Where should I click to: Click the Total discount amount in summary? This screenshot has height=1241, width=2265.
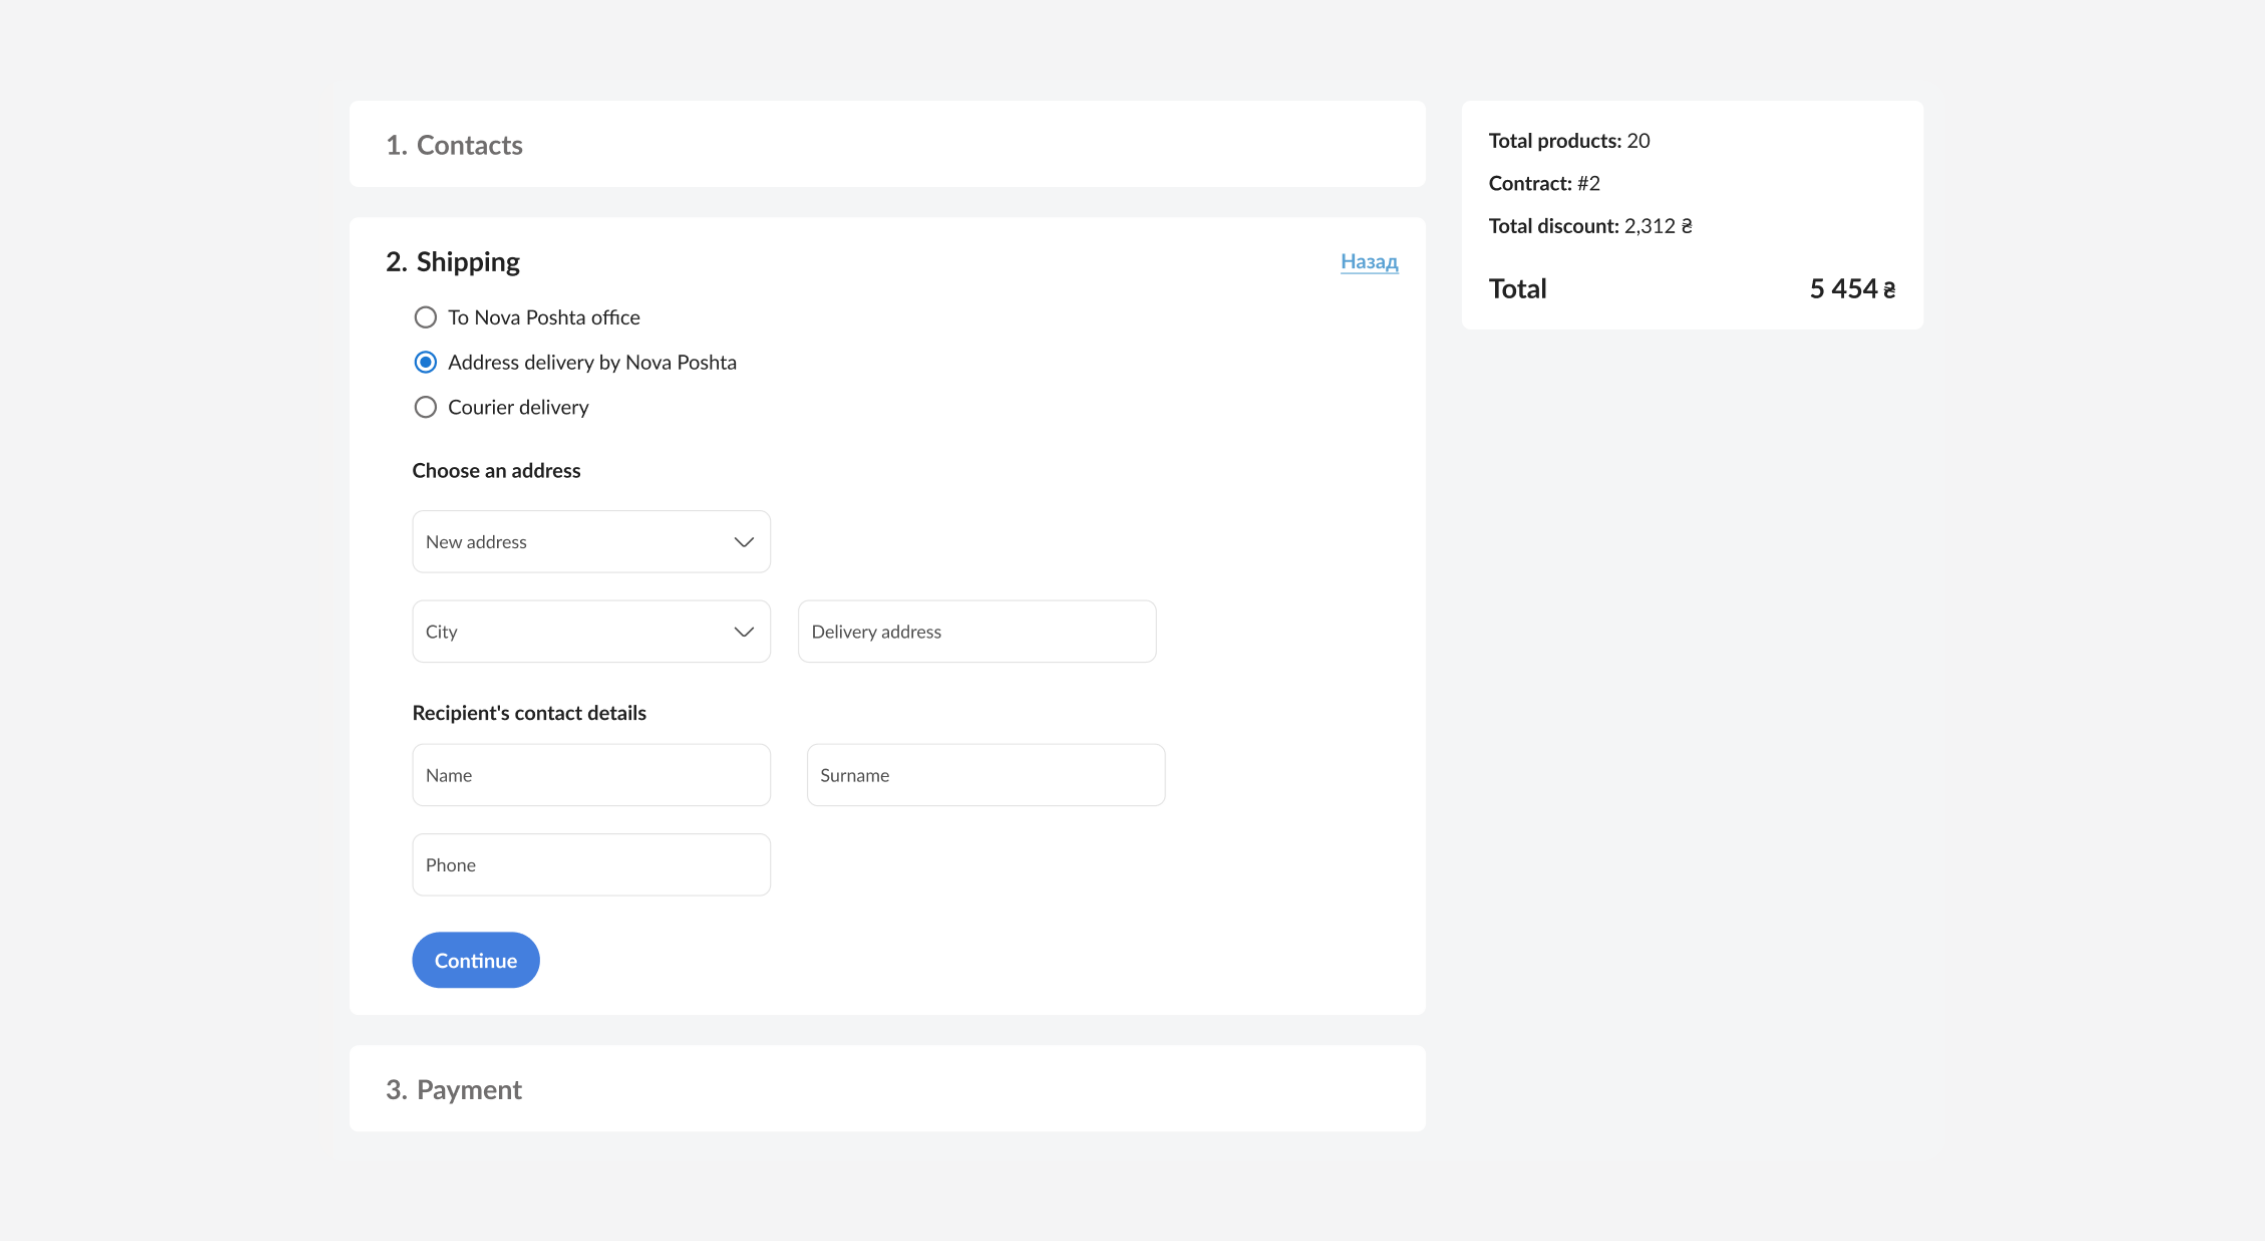pyautogui.click(x=1658, y=226)
